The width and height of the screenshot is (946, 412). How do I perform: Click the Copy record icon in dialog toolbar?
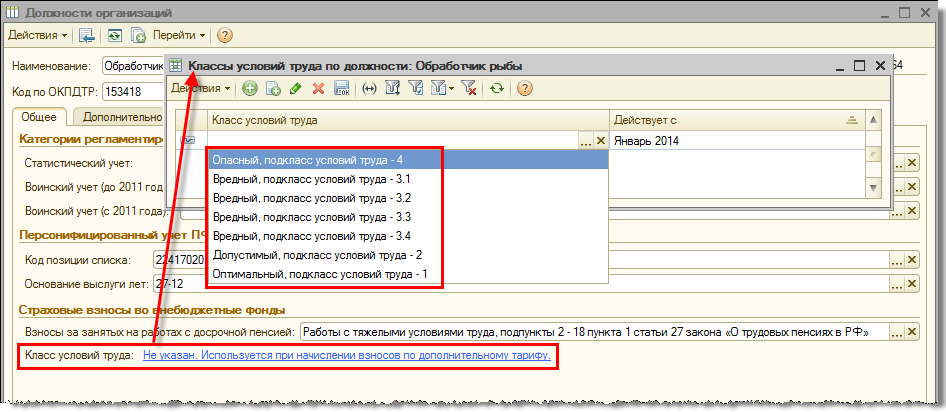click(271, 89)
